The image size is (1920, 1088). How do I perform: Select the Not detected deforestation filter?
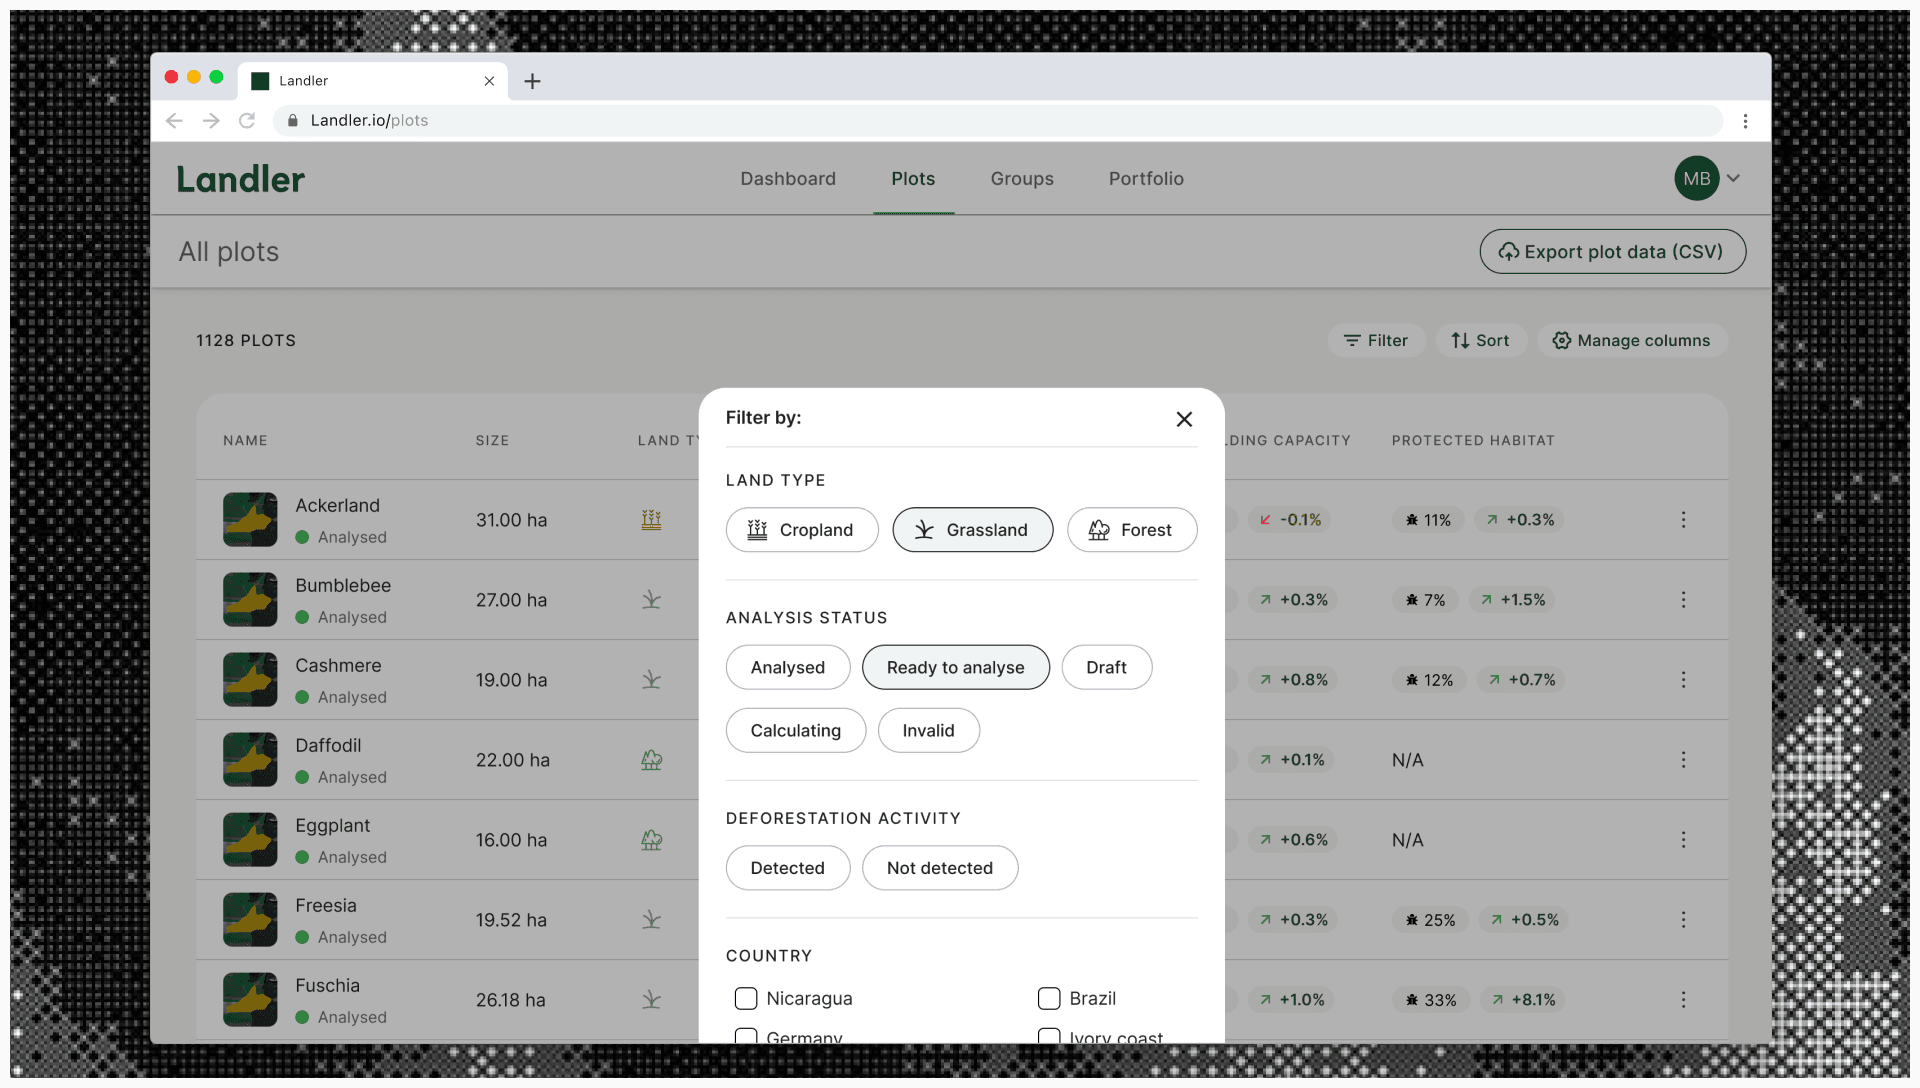coord(939,868)
